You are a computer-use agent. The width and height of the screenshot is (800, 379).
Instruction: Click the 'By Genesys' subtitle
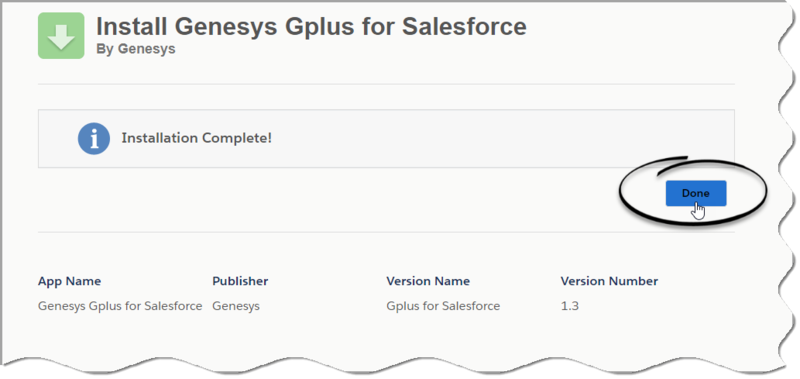point(136,49)
